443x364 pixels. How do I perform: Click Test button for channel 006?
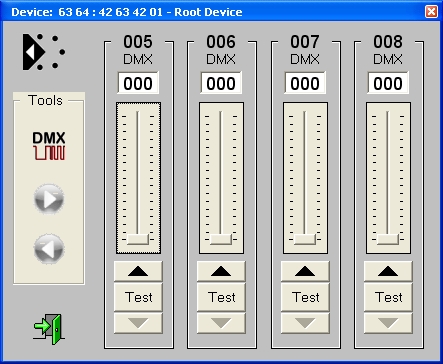(221, 297)
